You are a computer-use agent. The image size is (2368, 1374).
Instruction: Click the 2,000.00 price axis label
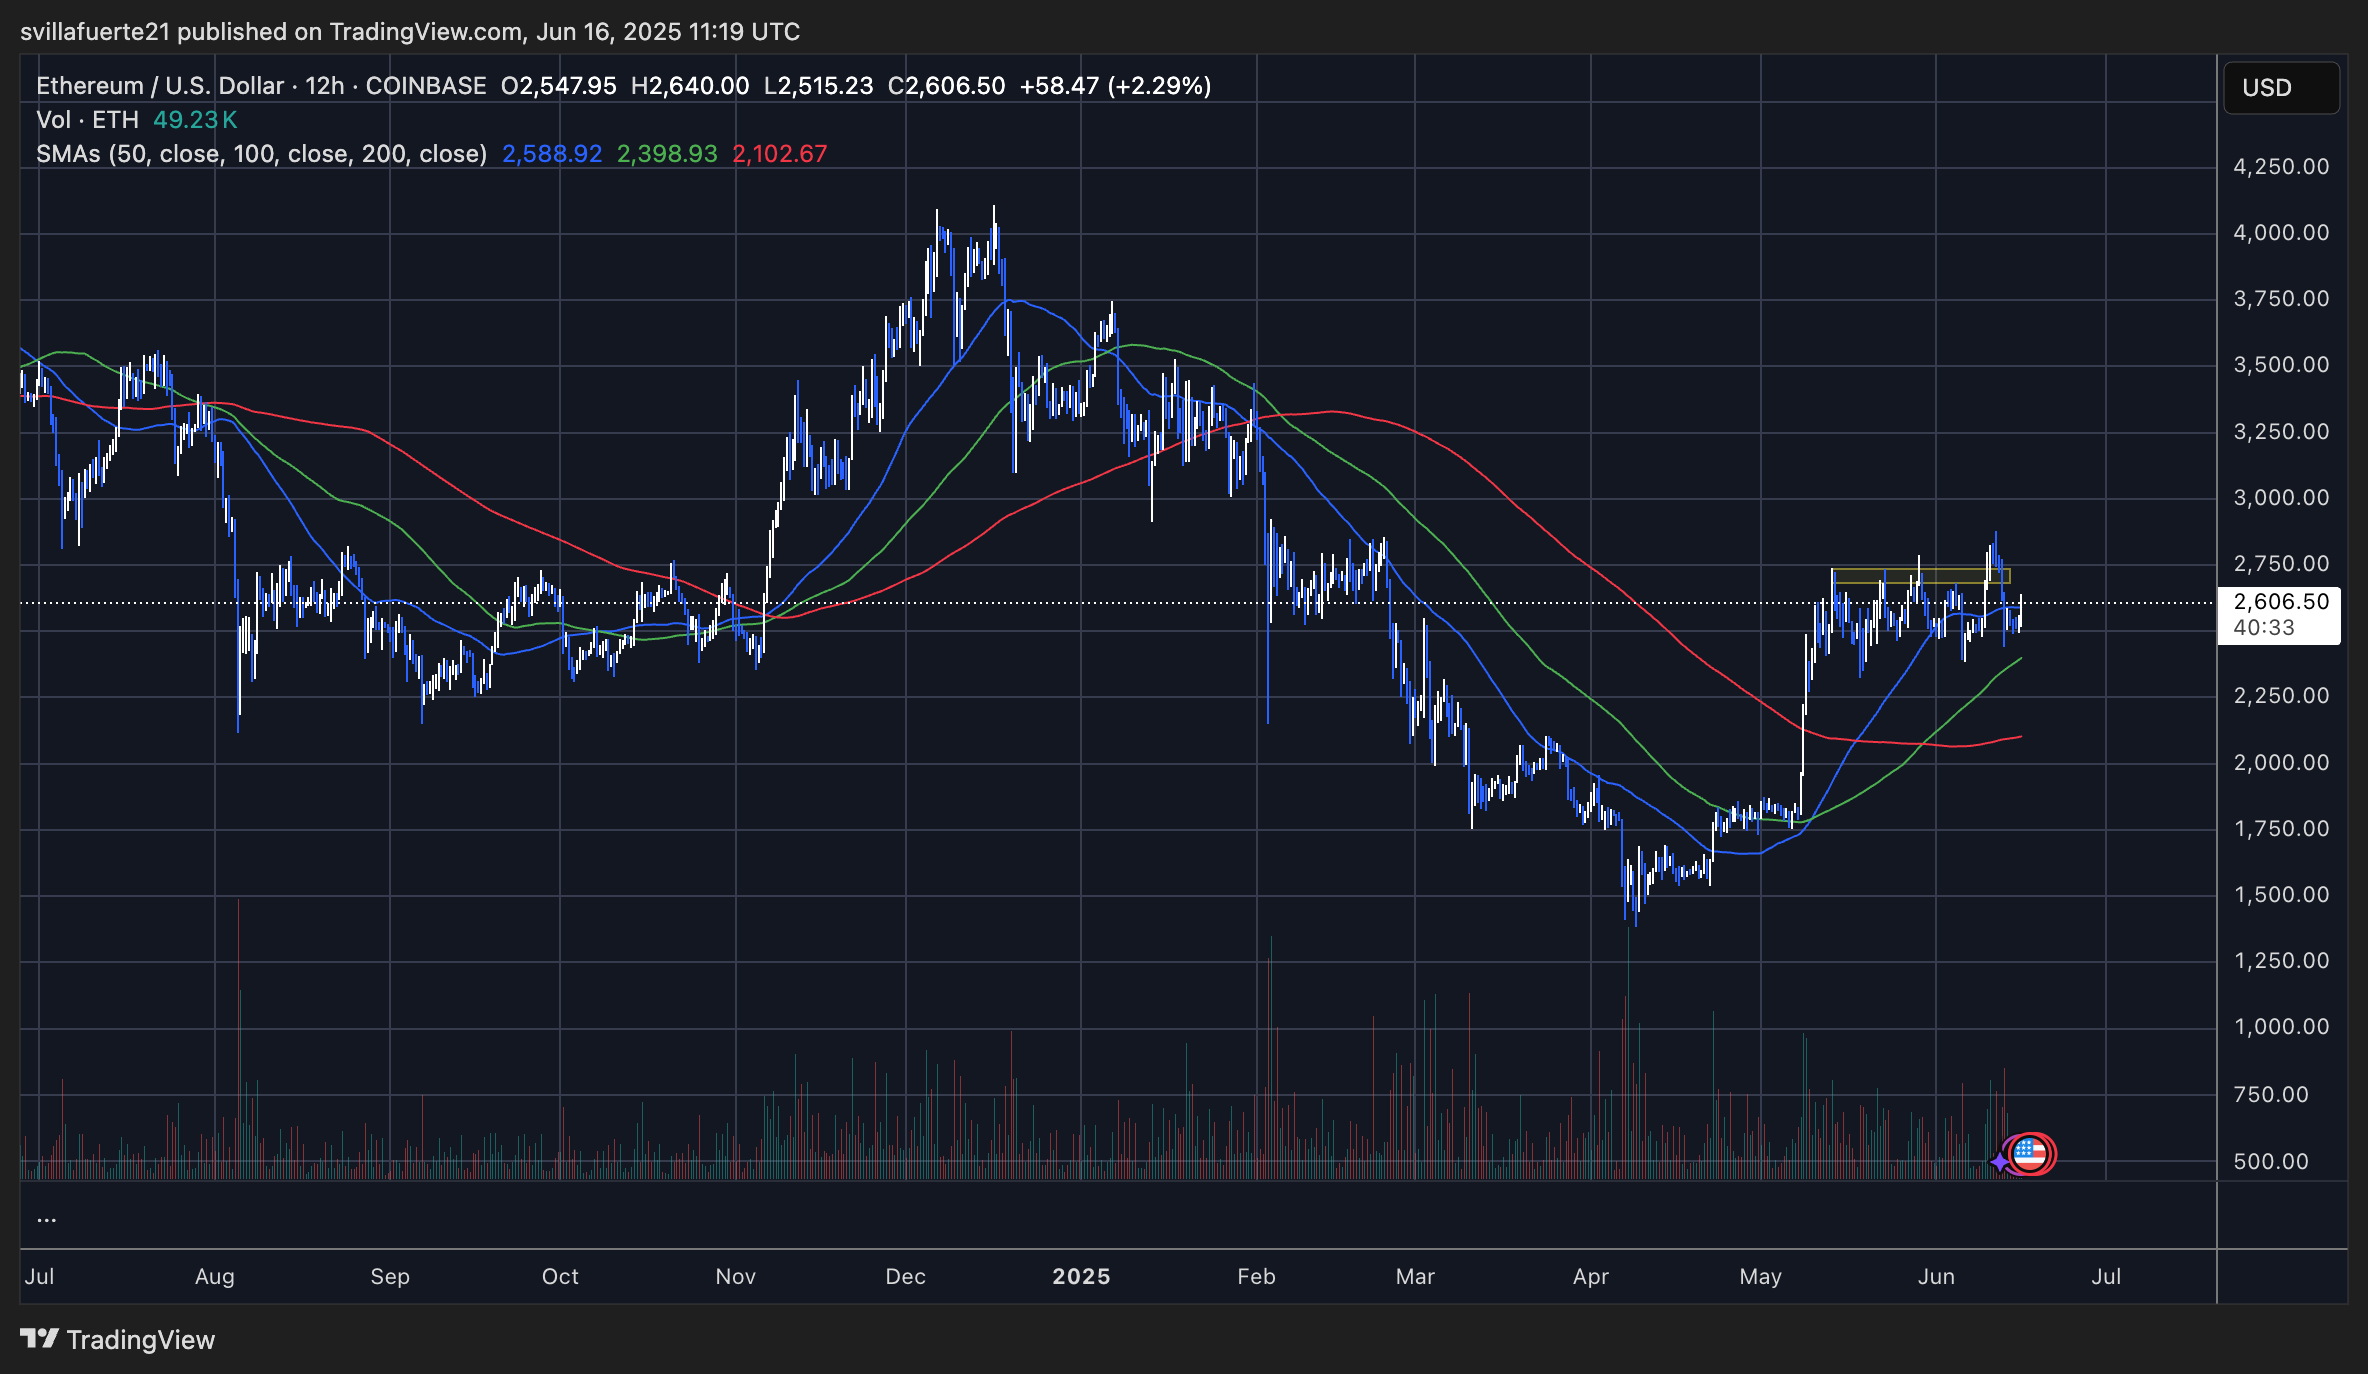click(2281, 763)
